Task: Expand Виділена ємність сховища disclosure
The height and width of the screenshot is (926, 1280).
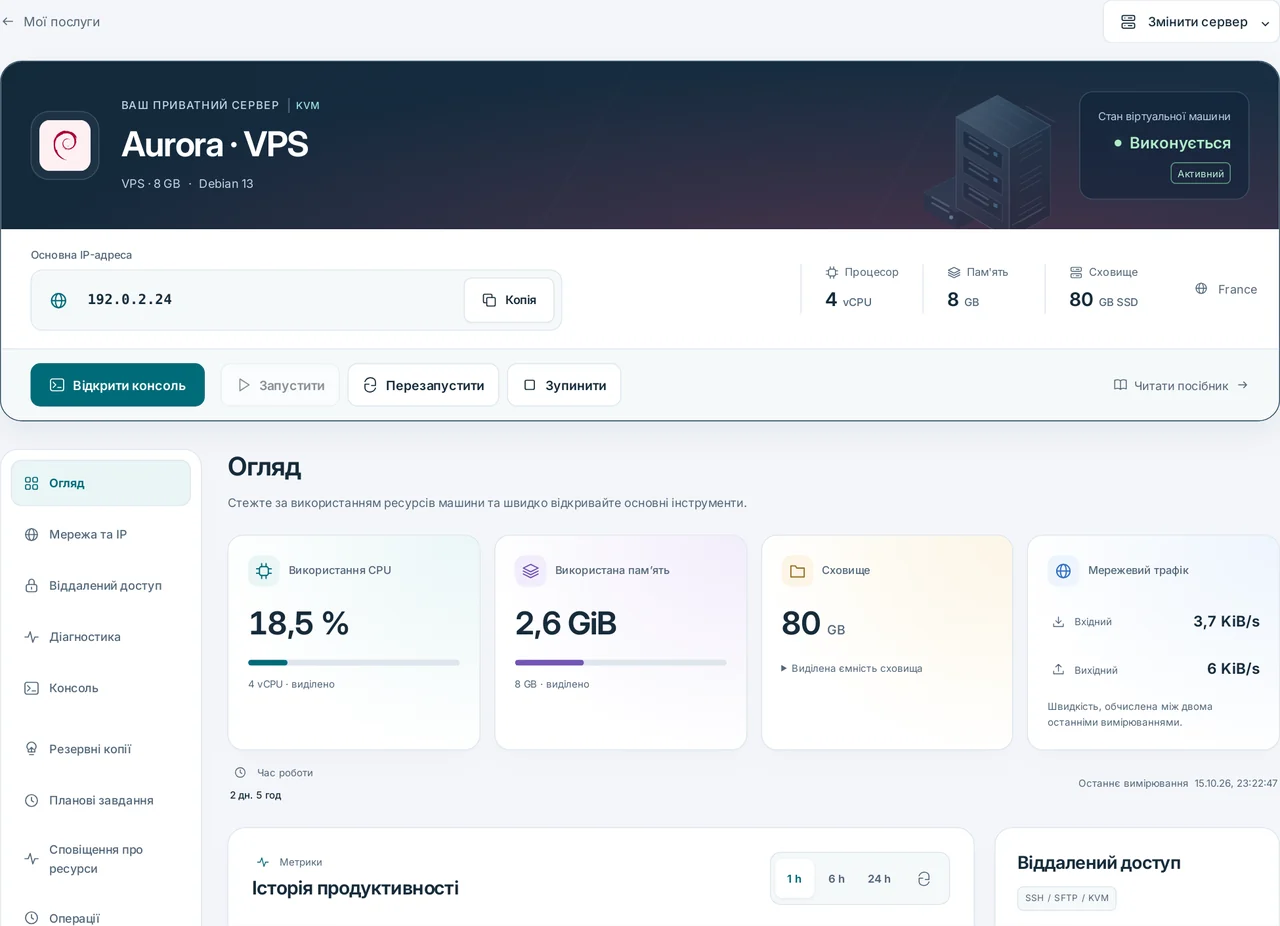Action: click(852, 668)
